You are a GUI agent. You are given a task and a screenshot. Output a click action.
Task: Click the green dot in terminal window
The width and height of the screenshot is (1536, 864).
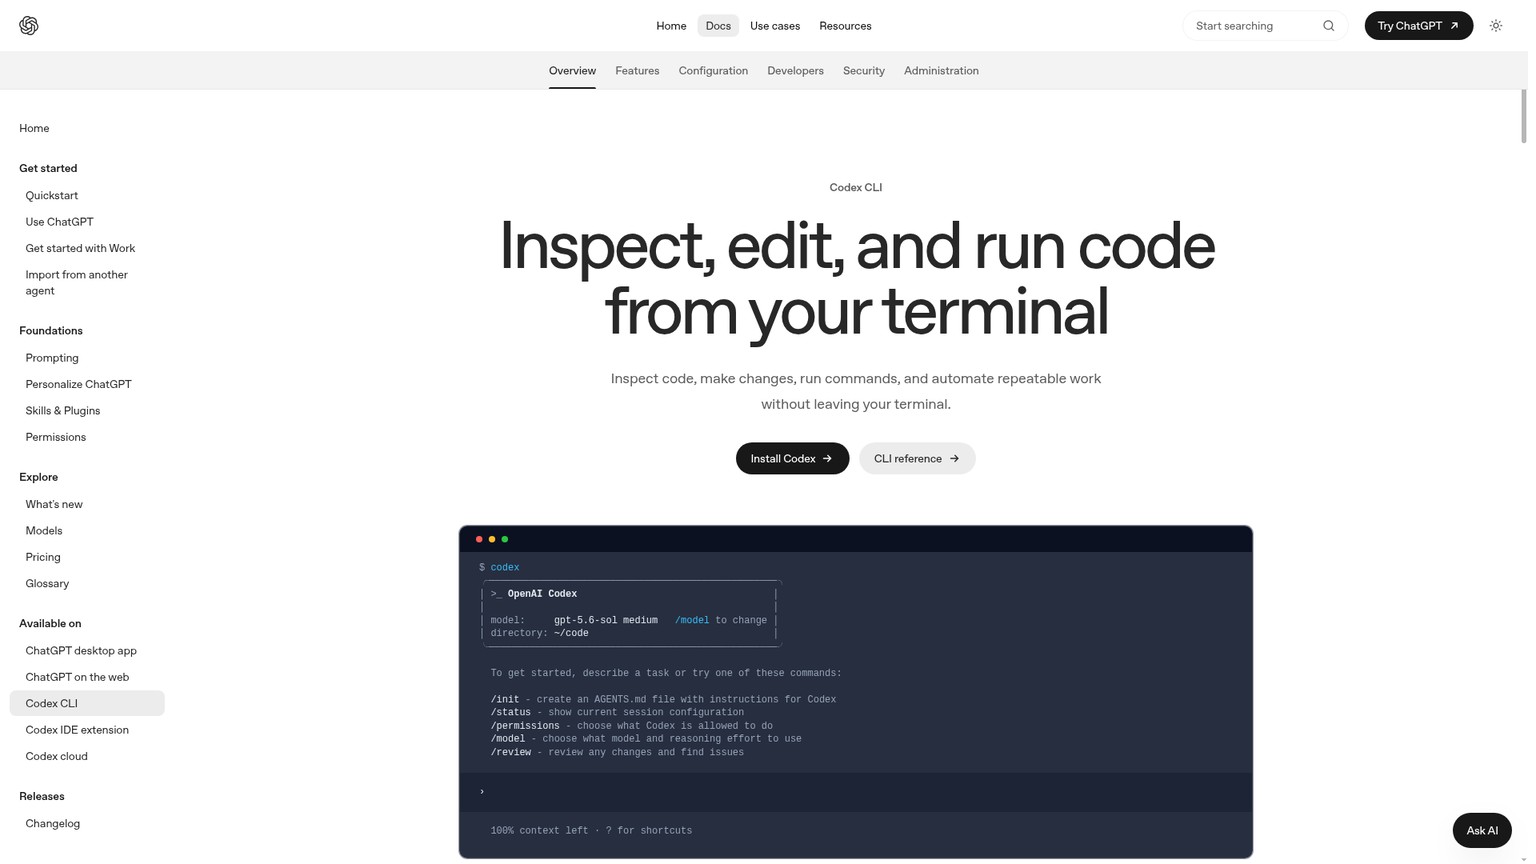click(505, 539)
